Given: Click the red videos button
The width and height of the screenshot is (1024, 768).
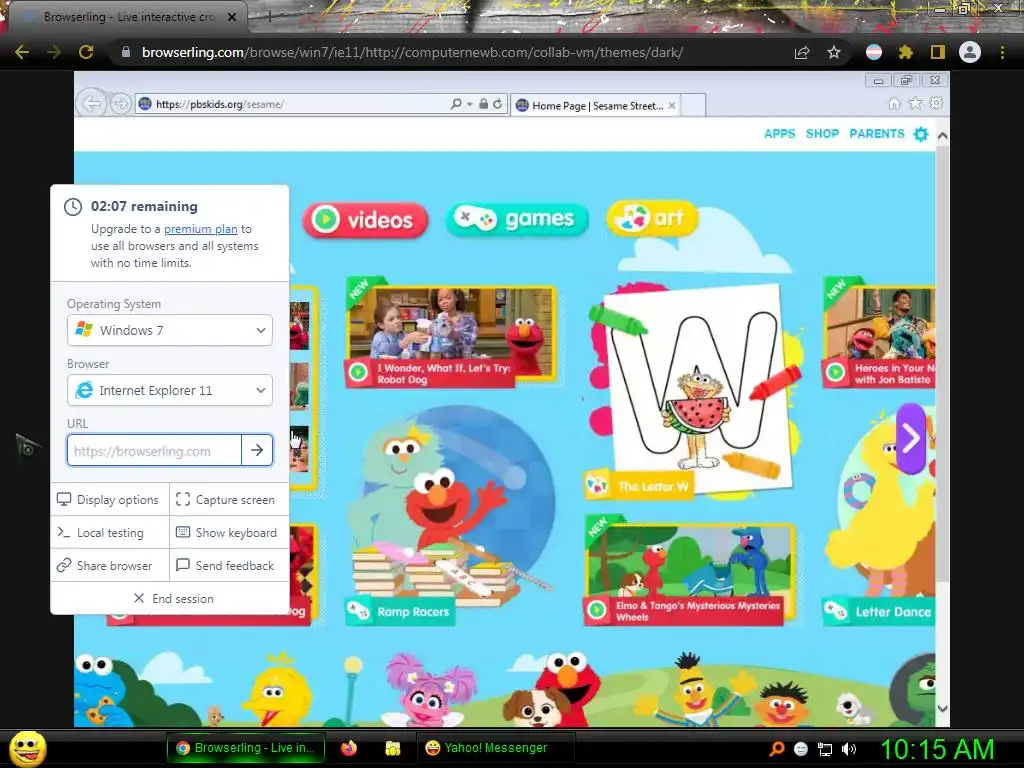Looking at the screenshot, I should coord(366,219).
